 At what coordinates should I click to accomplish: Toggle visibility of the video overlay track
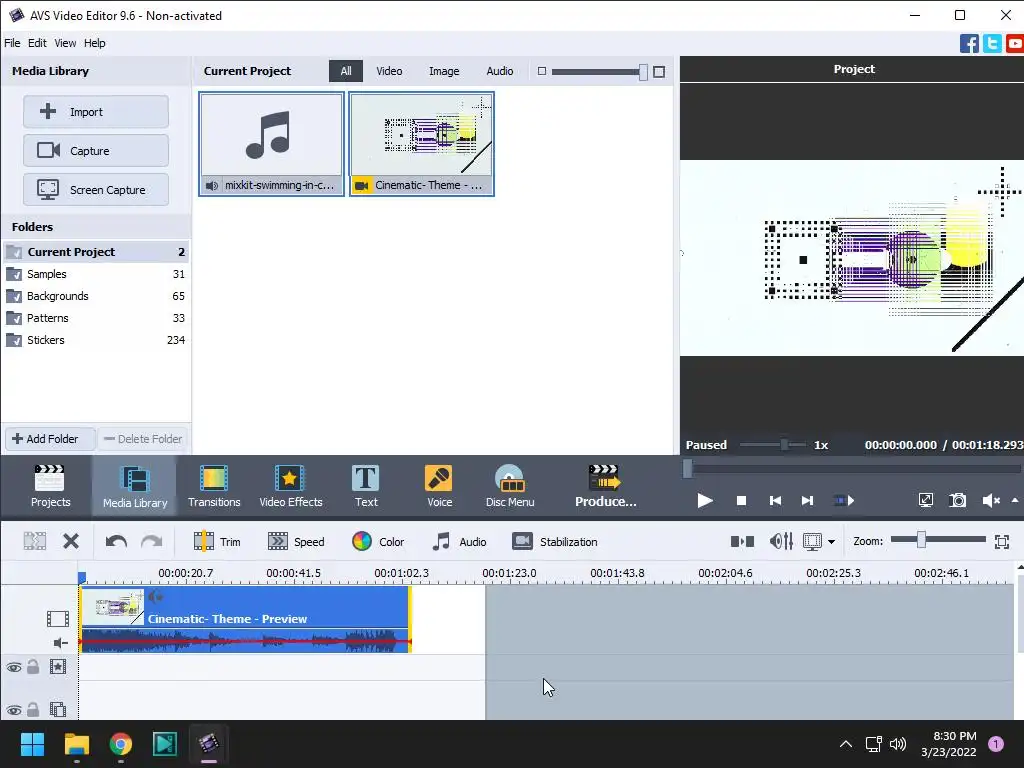point(14,710)
